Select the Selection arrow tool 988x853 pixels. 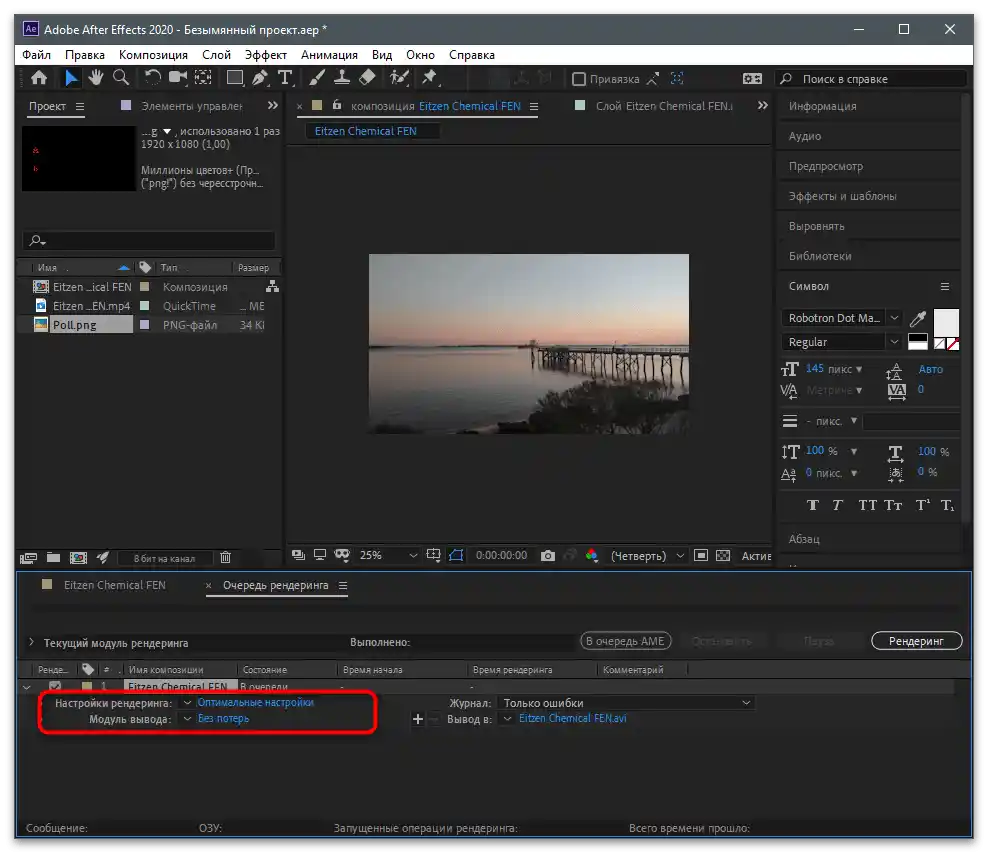[71, 77]
